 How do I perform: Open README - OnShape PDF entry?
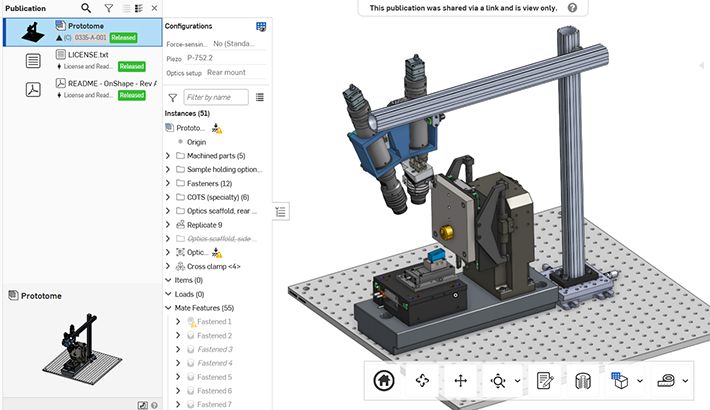tap(112, 83)
